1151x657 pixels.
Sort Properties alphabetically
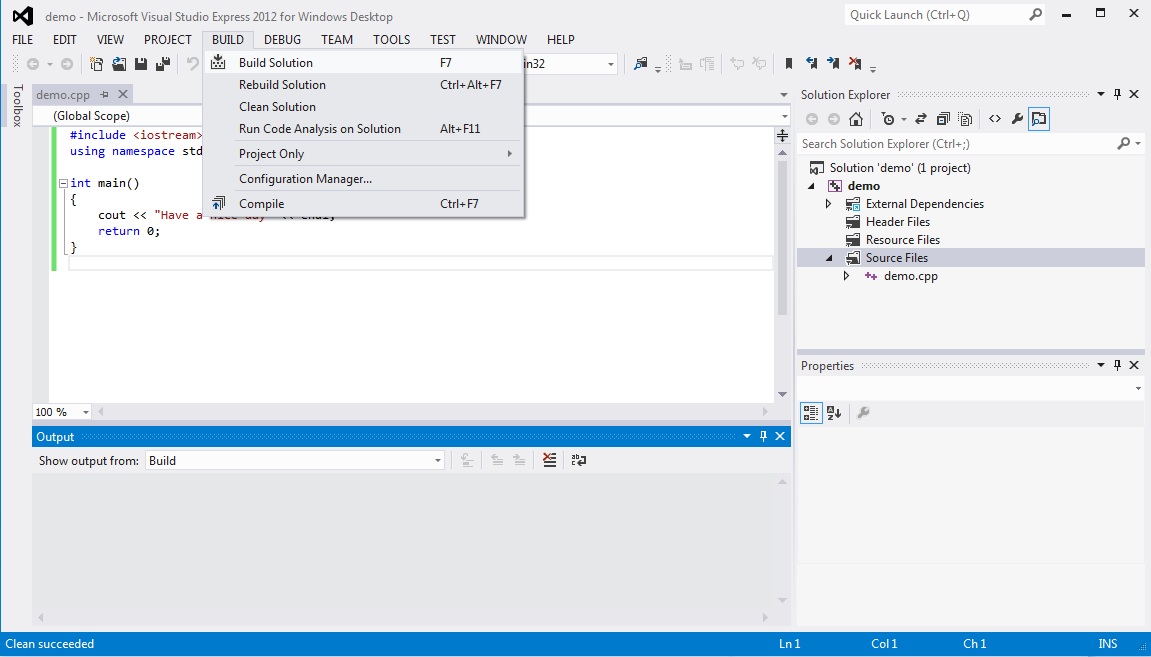coord(834,413)
